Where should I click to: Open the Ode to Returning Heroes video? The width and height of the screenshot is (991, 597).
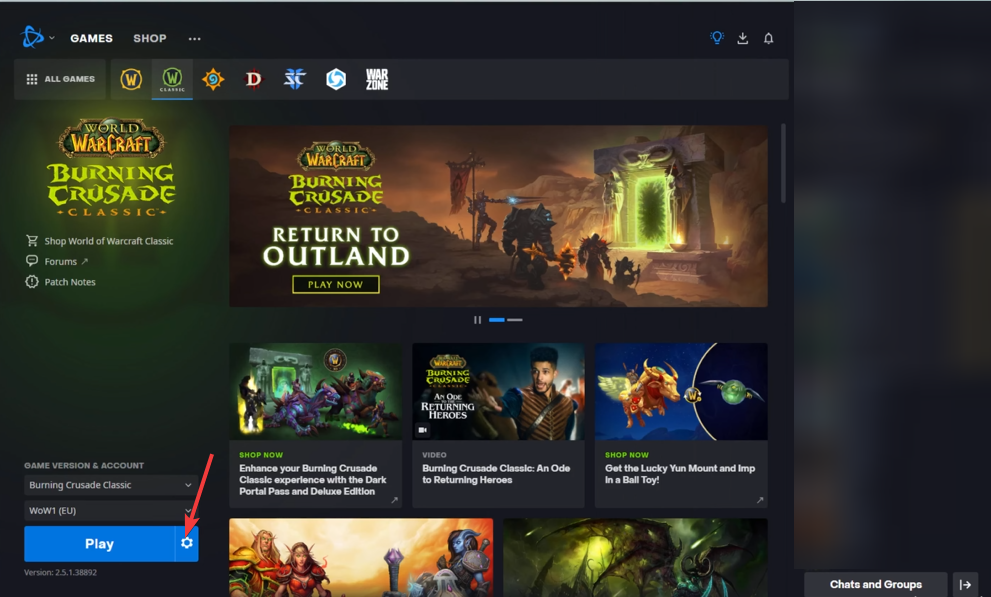tap(498, 425)
